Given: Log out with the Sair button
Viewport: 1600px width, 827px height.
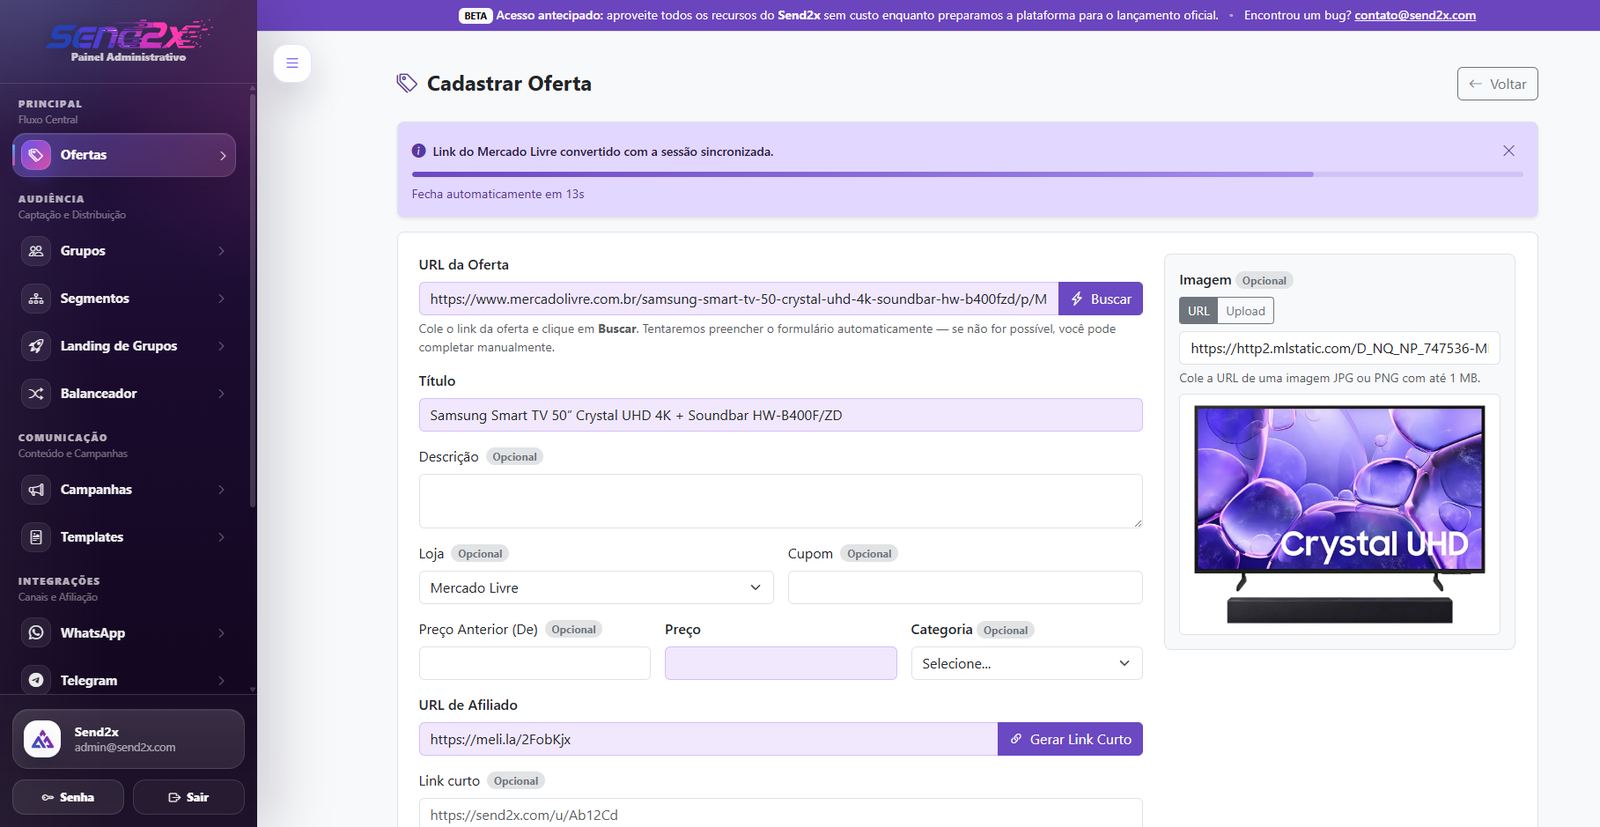Looking at the screenshot, I should pos(189,797).
